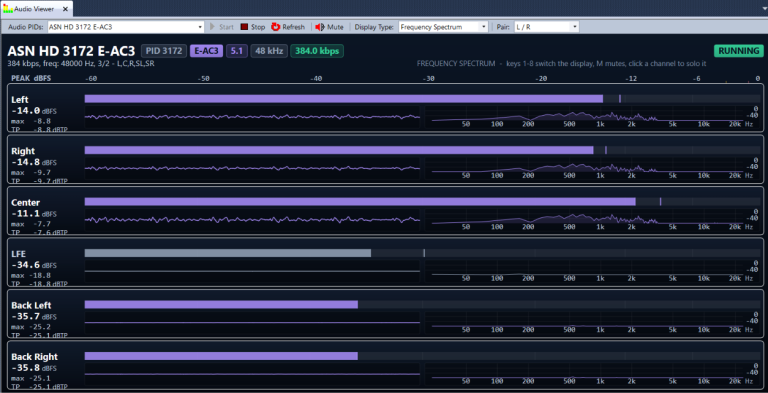Click the Center -11.1 dBFS reading

[33, 214]
